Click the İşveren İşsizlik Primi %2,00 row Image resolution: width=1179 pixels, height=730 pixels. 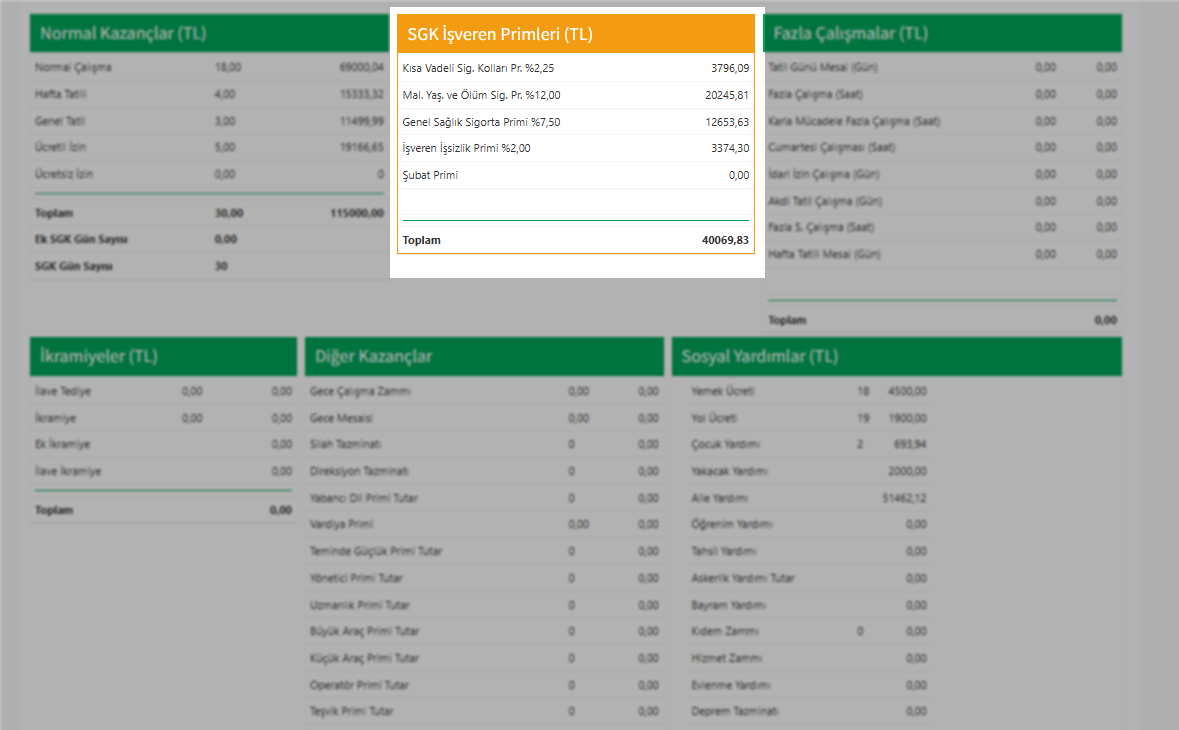tap(575, 148)
